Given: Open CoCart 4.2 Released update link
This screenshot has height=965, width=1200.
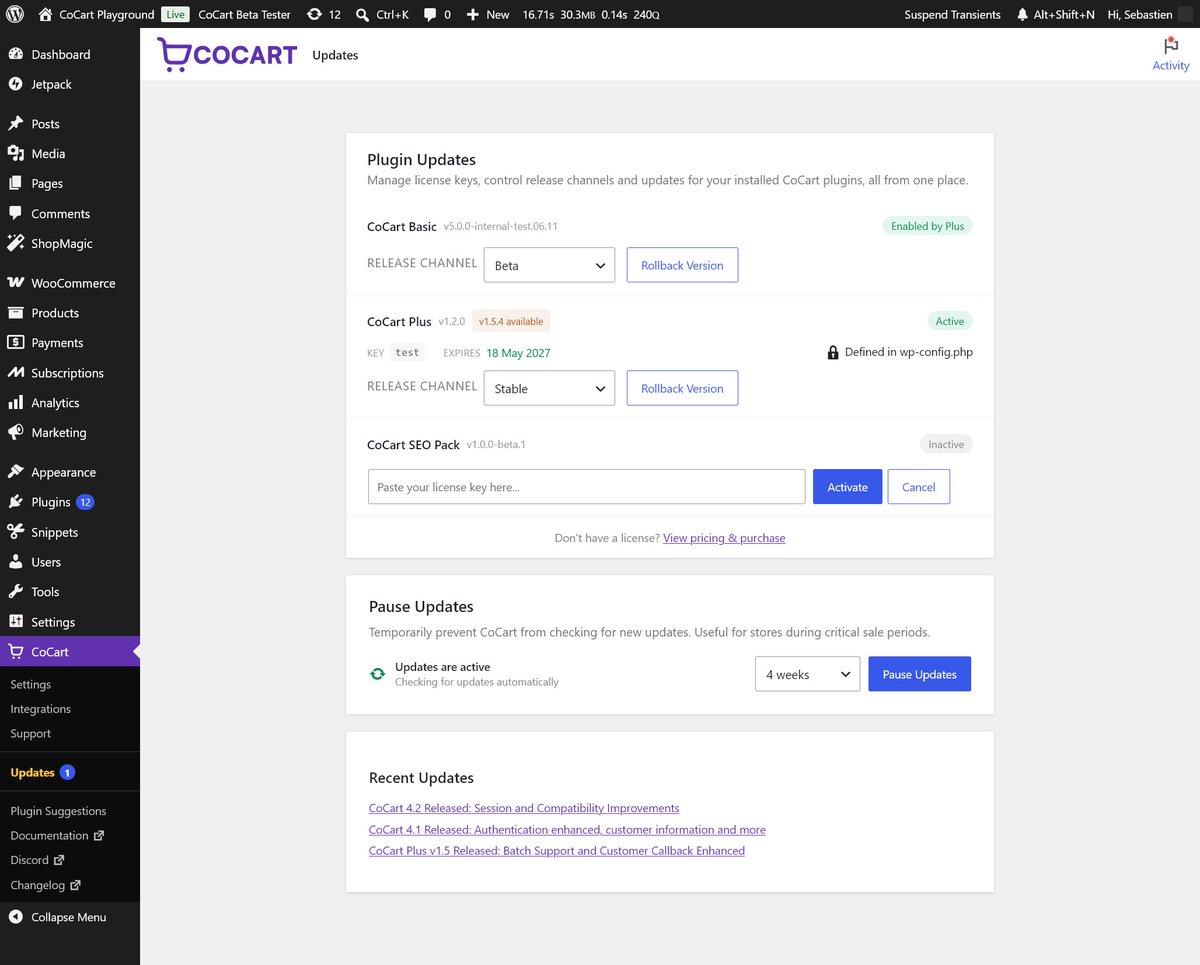Looking at the screenshot, I should 524,808.
